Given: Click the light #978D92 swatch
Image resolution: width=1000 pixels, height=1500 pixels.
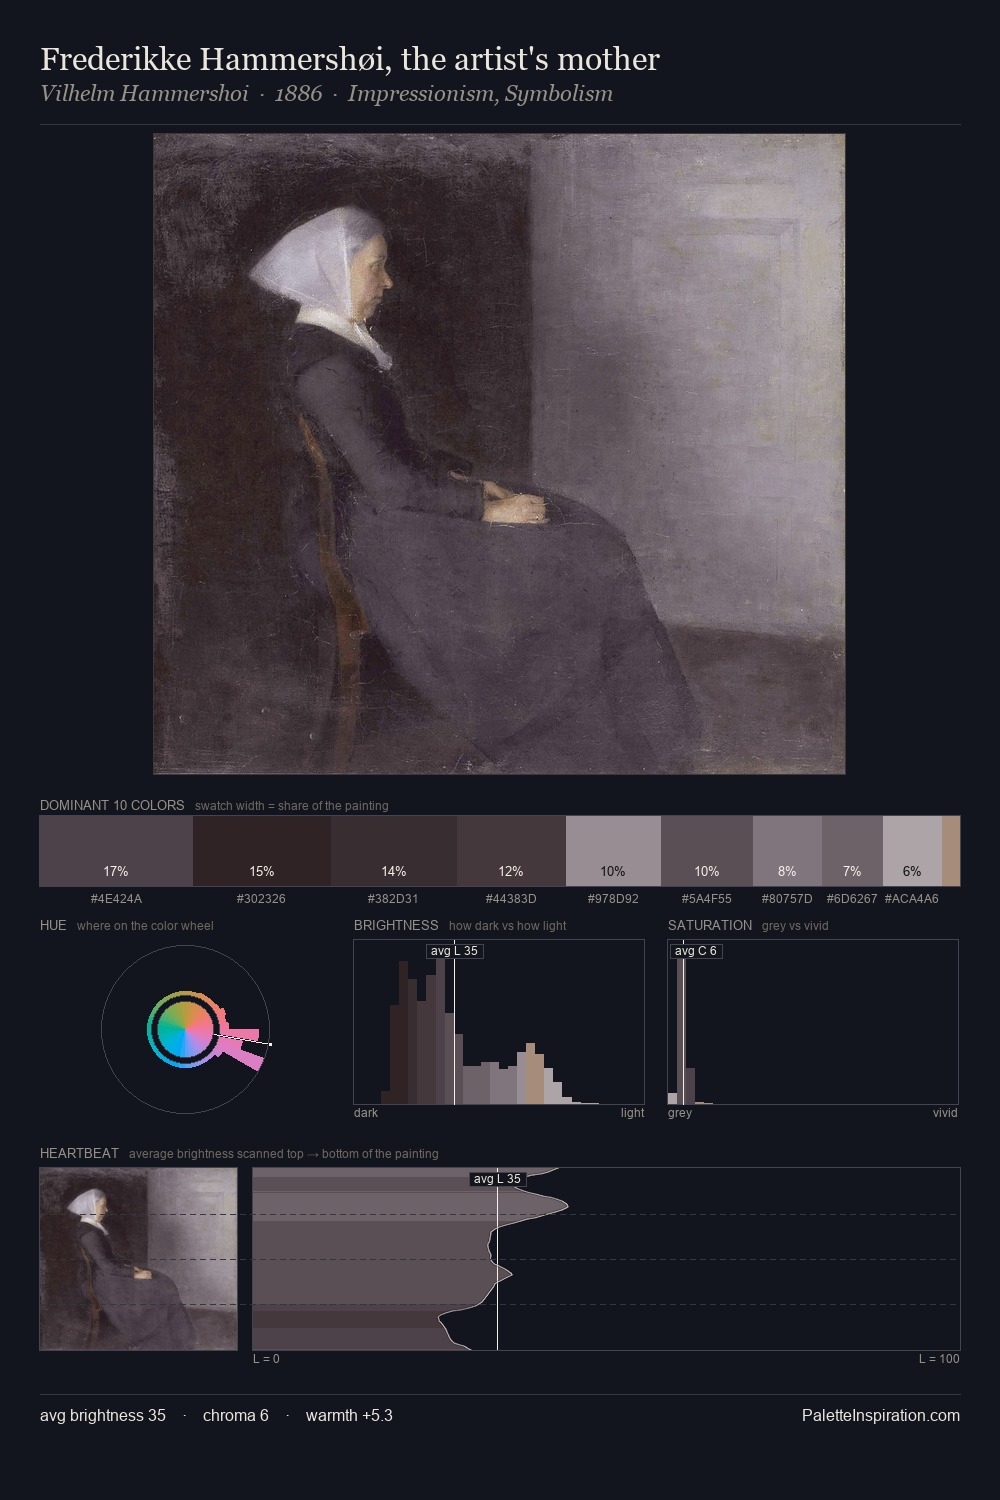Looking at the screenshot, I should [x=613, y=851].
